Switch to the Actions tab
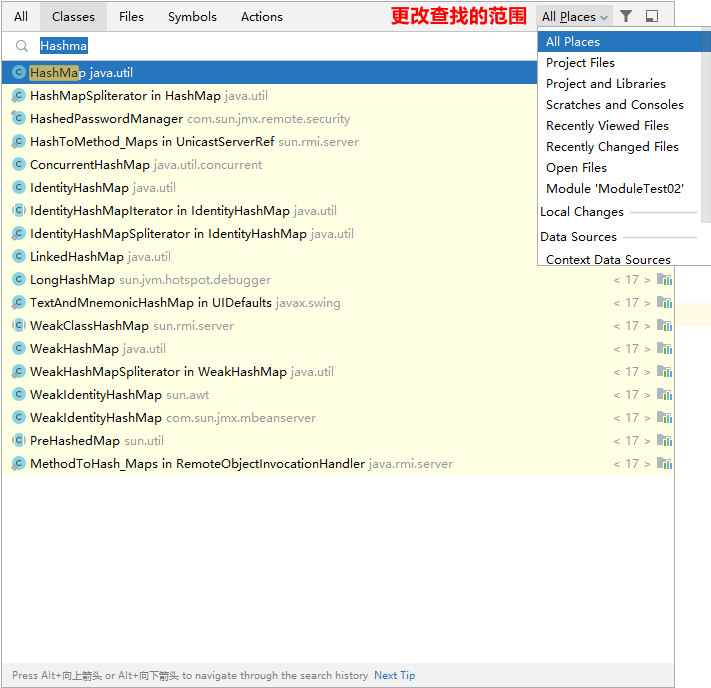711x688 pixels. tap(262, 17)
